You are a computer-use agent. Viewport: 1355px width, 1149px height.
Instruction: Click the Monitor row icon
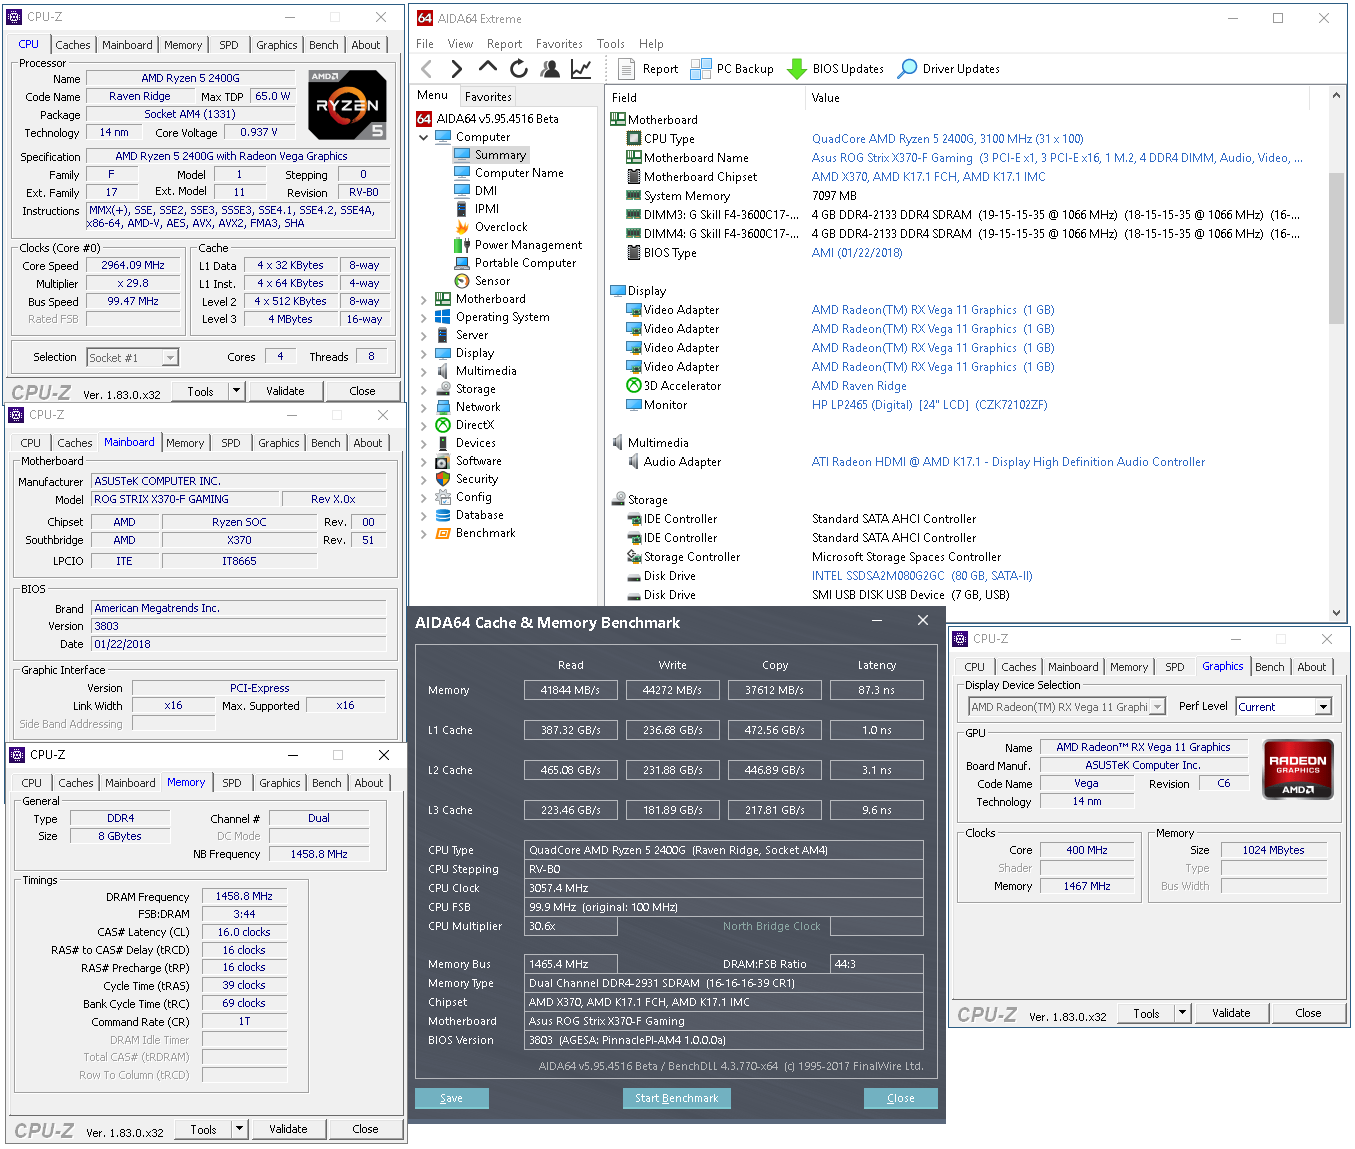pos(633,405)
